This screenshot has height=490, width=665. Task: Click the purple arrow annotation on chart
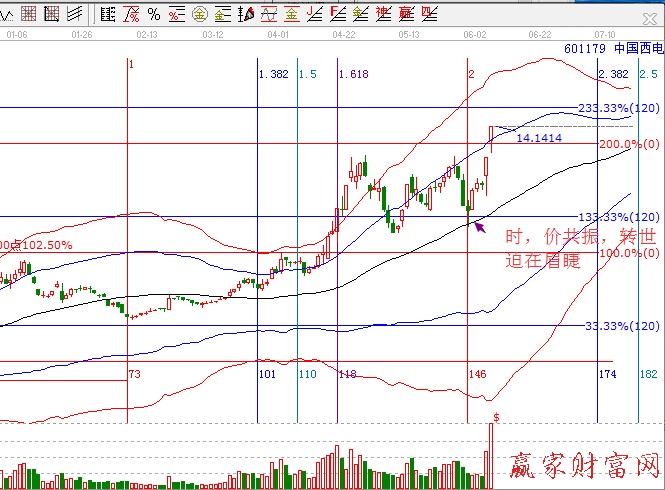(480, 227)
